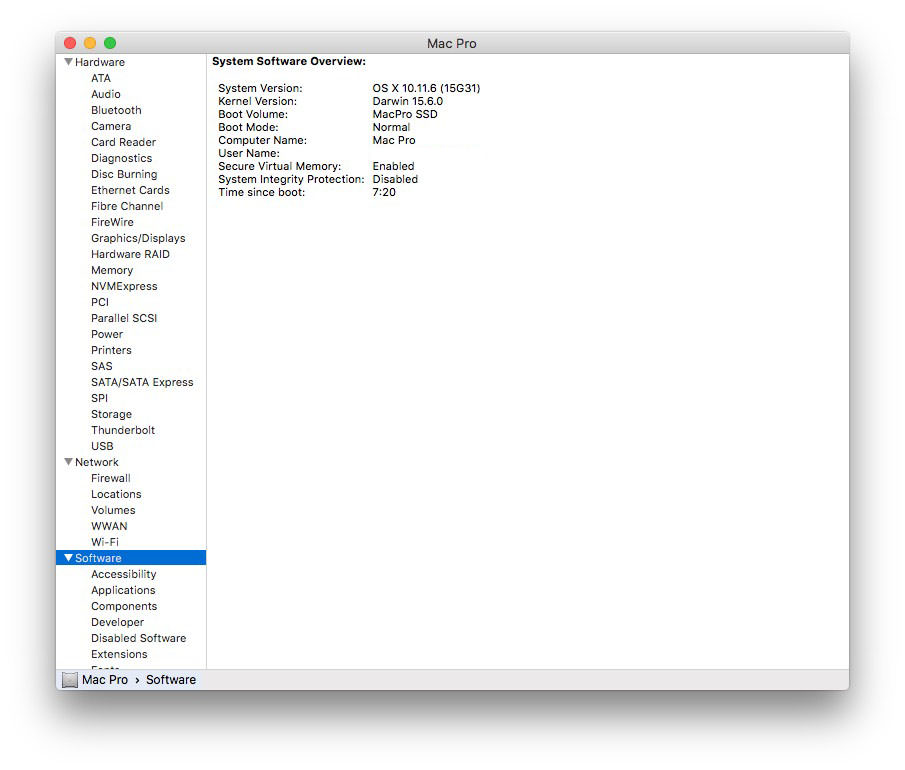Click the Mac Pro computer icon in path bar
The width and height of the screenshot is (905, 770).
click(x=70, y=680)
